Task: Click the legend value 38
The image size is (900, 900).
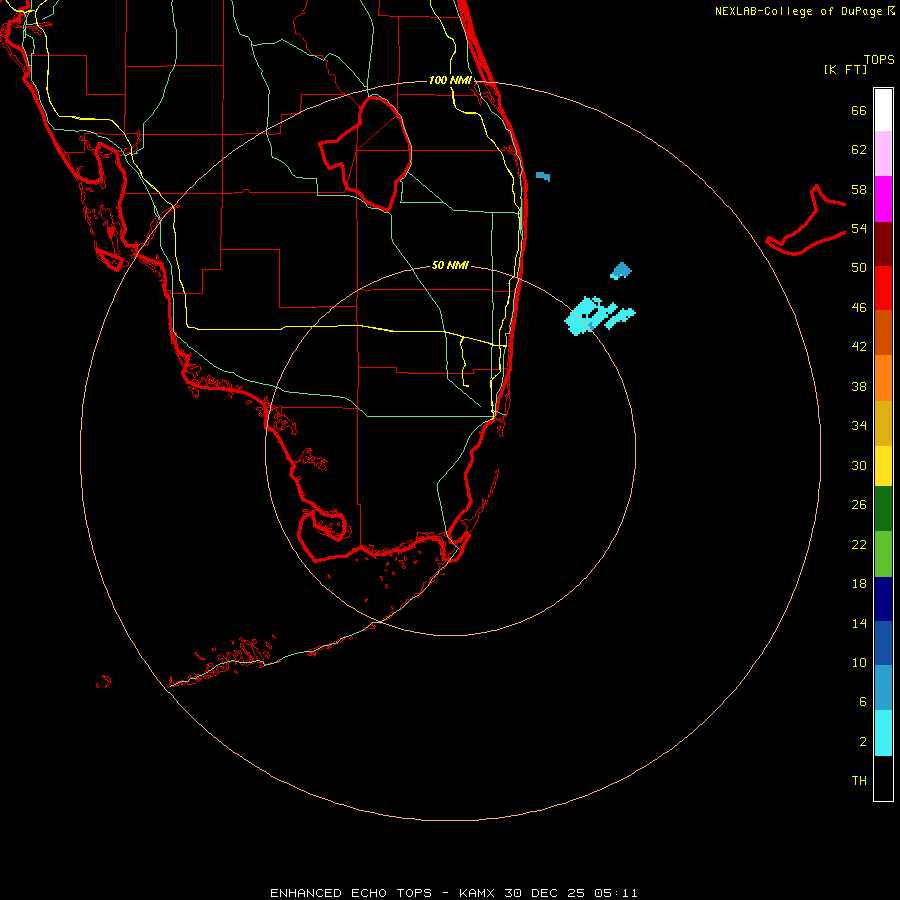Action: click(x=859, y=386)
